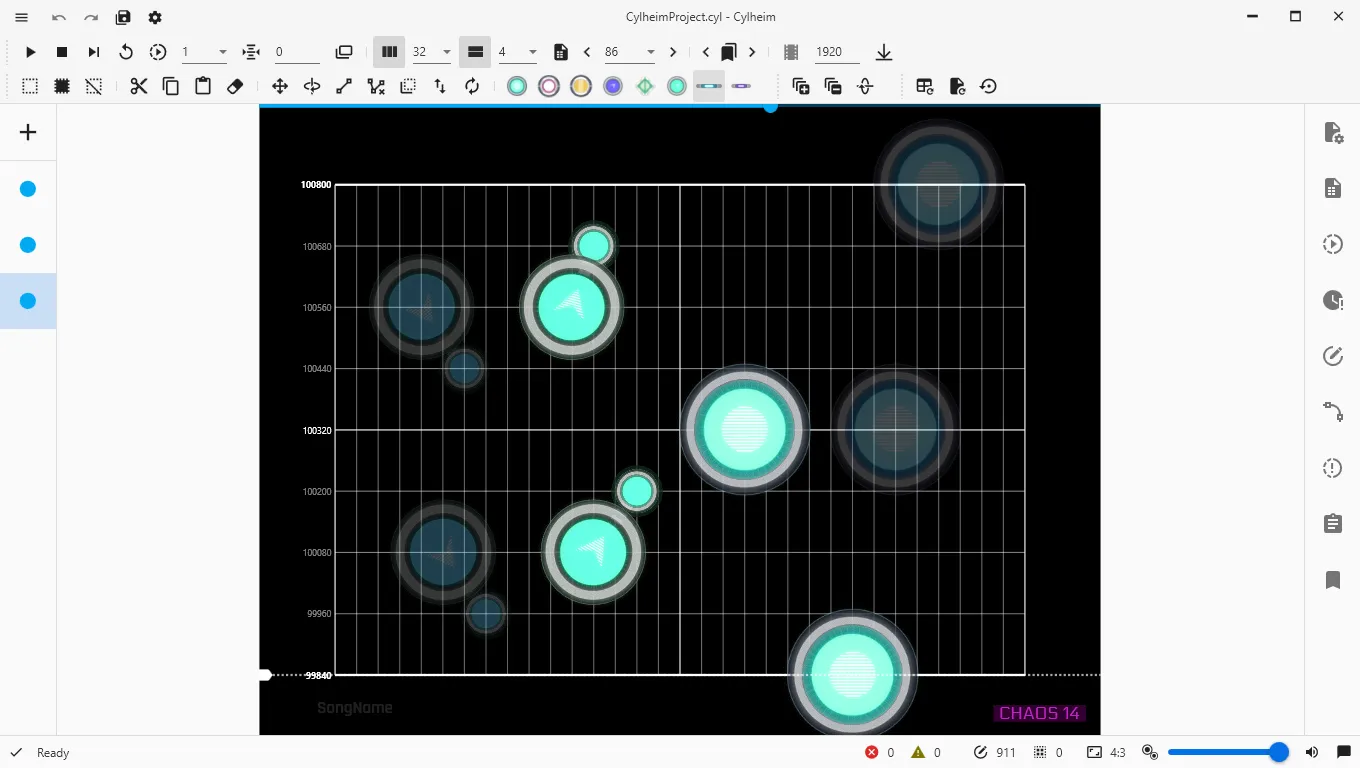The height and width of the screenshot is (768, 1360).
Task: Click the add layer plus button
Action: pyautogui.click(x=28, y=132)
